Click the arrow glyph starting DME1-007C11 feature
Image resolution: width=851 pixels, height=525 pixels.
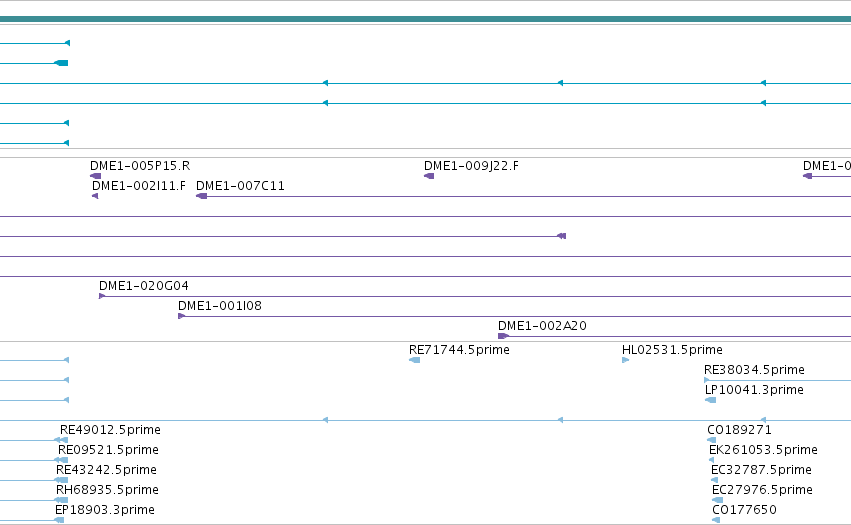click(x=201, y=196)
